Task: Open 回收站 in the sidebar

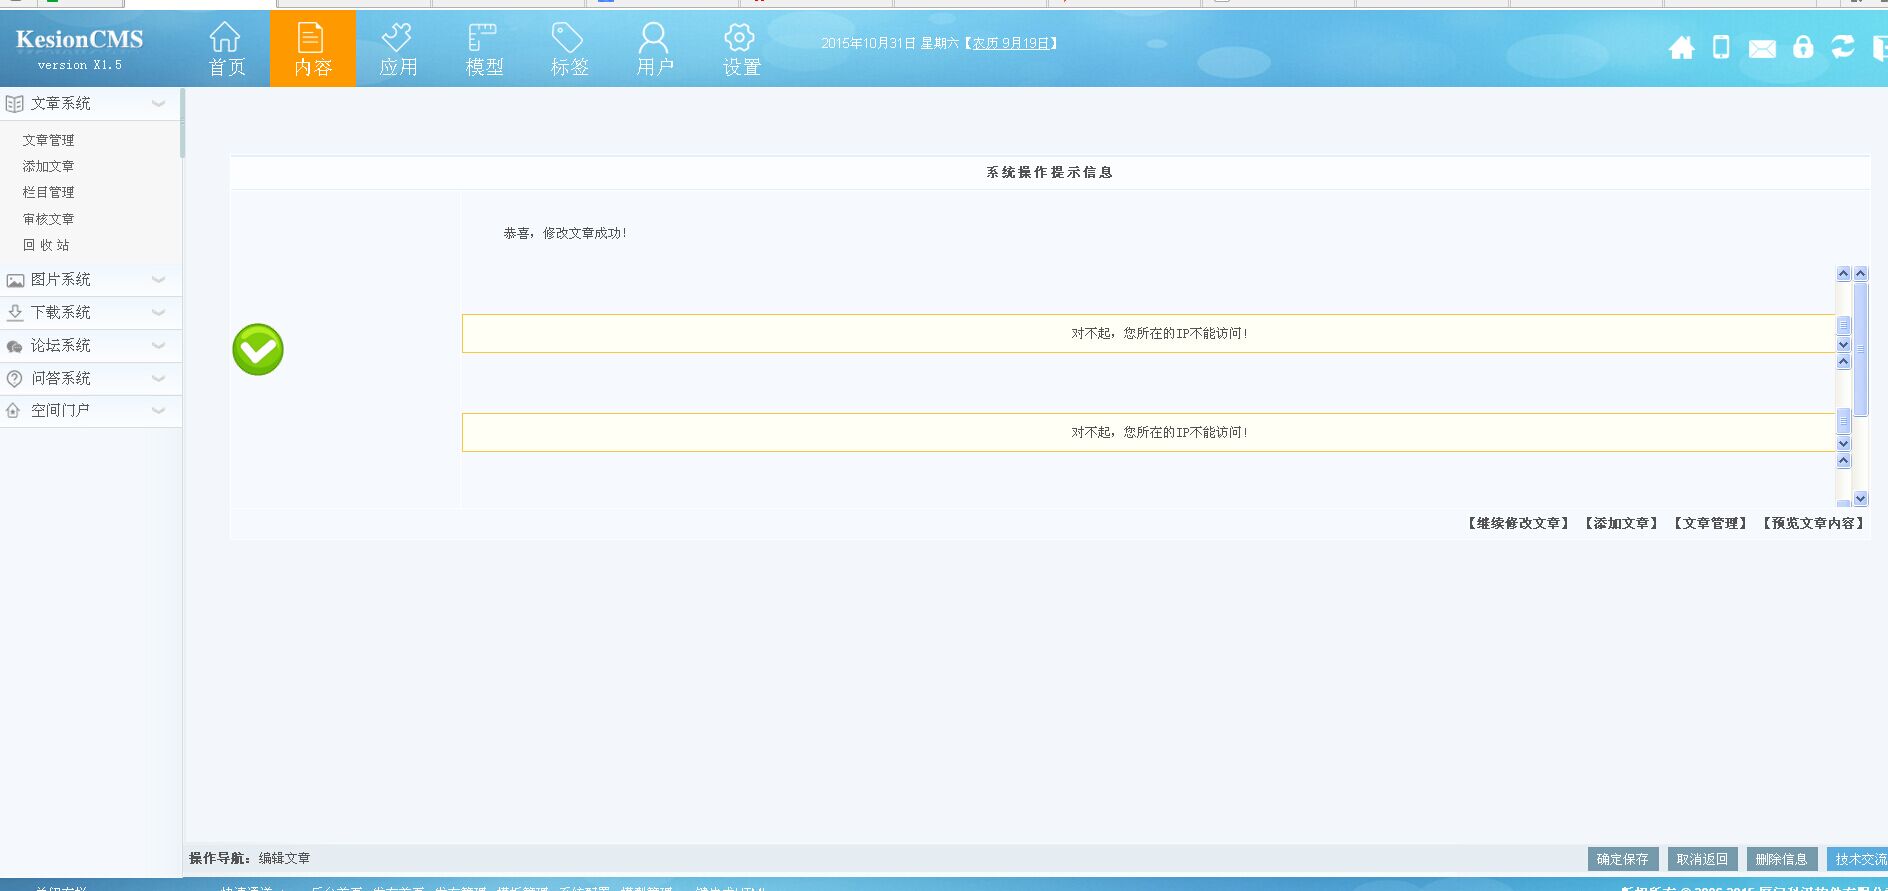Action: pos(46,245)
